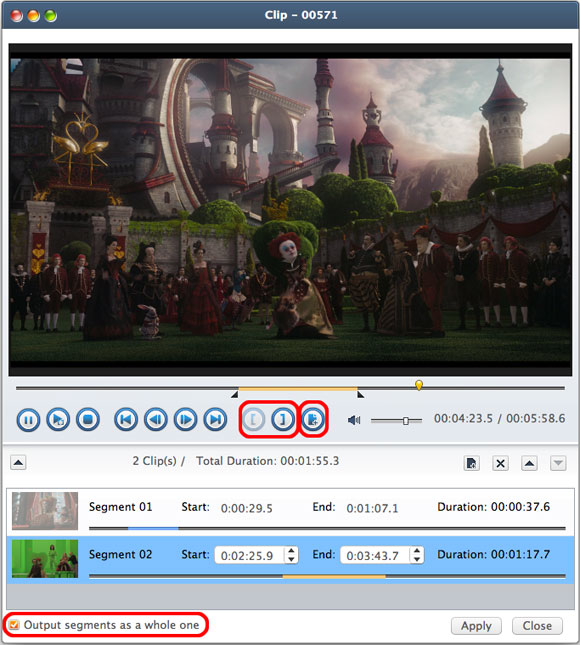
Task: Click the add segment icon in list toolbar
Action: [471, 463]
